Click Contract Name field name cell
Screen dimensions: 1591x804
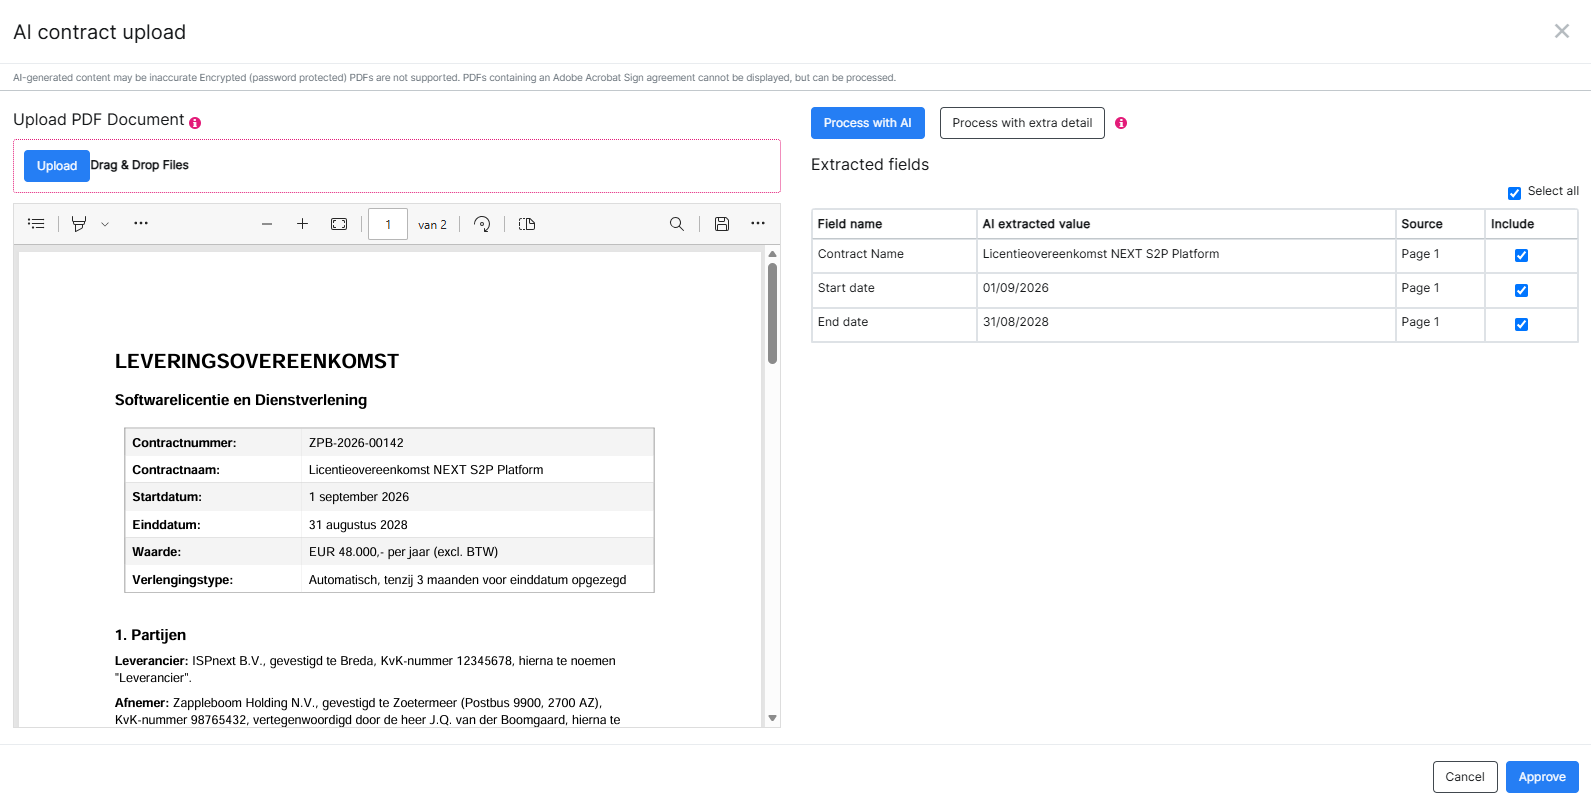(x=894, y=254)
